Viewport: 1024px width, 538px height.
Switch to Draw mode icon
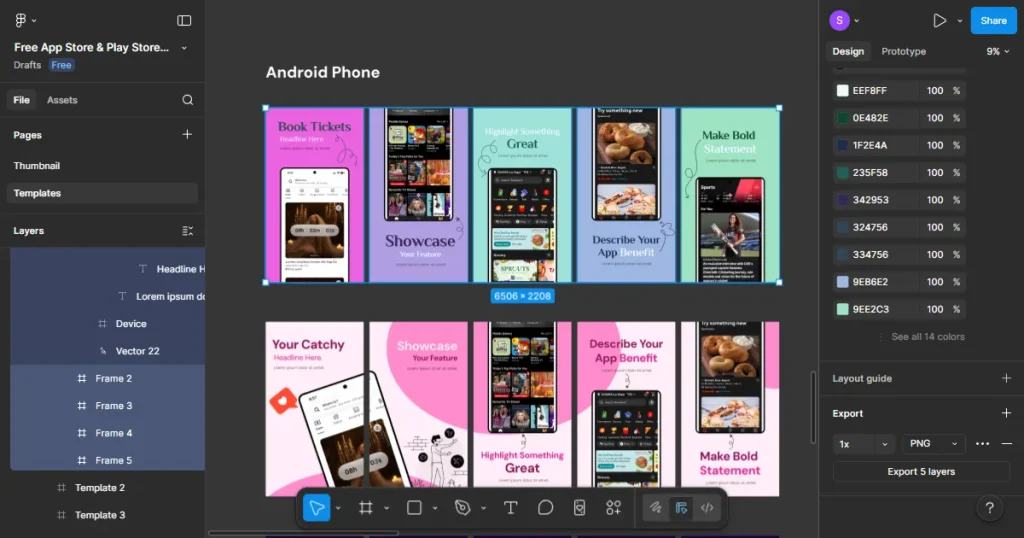click(655, 508)
